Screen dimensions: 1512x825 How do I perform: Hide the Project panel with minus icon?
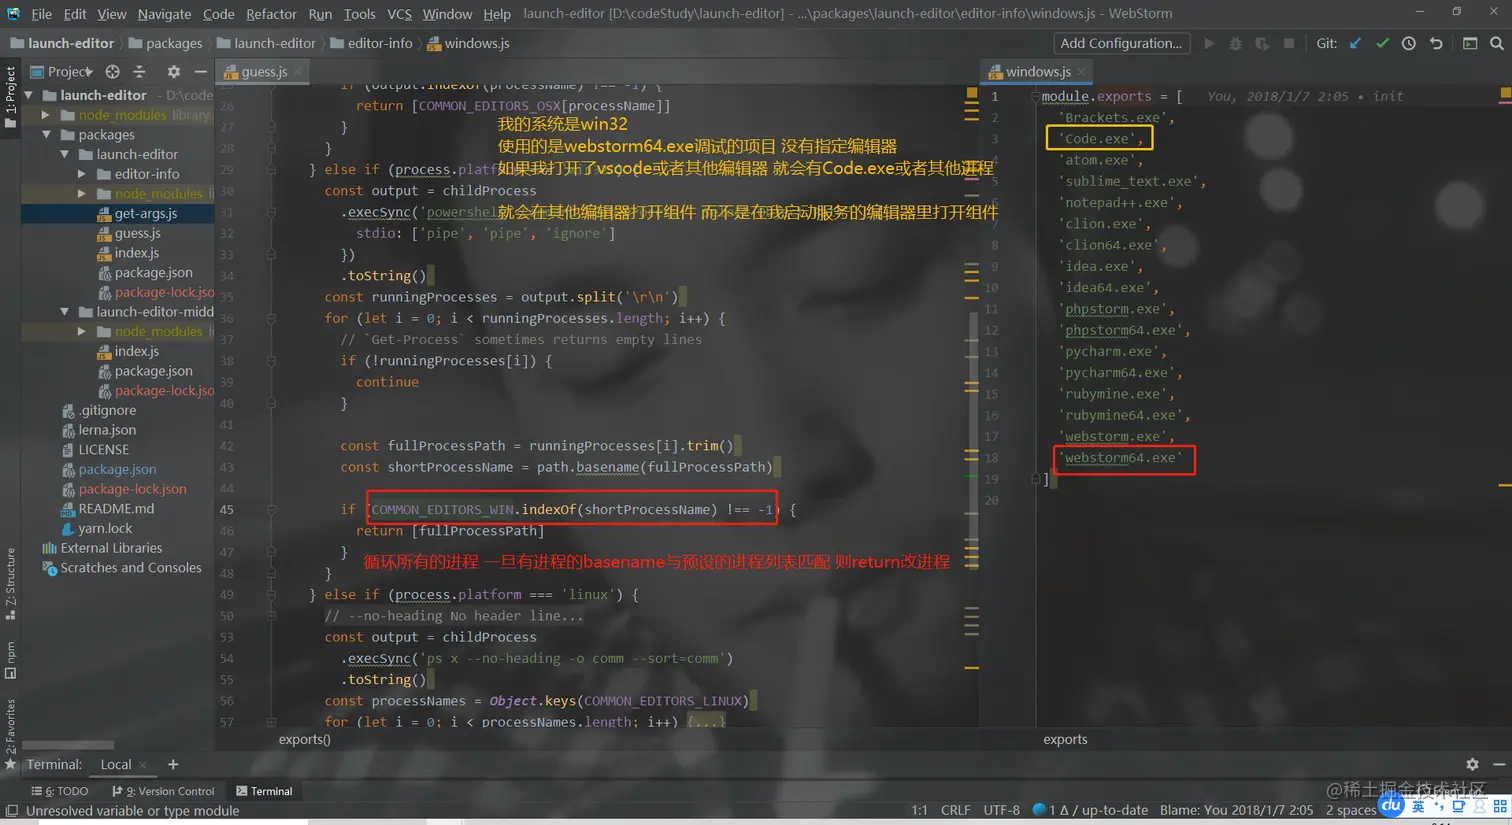[200, 71]
